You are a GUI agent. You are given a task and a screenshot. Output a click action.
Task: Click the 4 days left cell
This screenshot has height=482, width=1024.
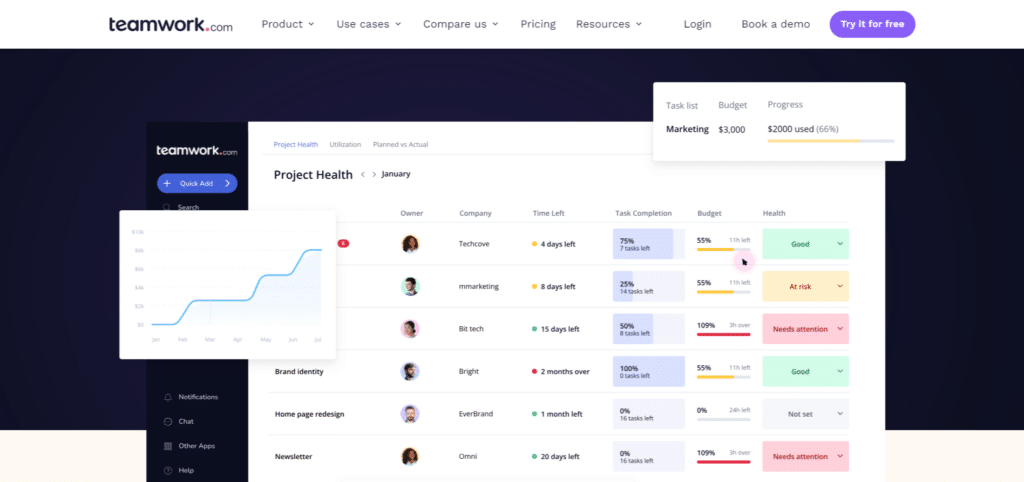pos(554,244)
